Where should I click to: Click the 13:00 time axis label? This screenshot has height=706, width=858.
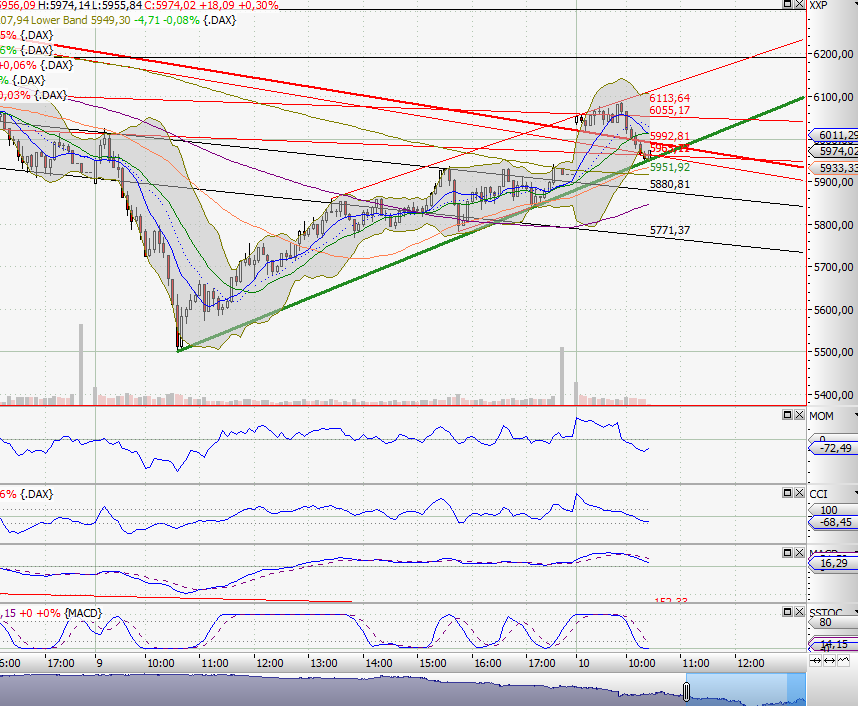coord(324,663)
